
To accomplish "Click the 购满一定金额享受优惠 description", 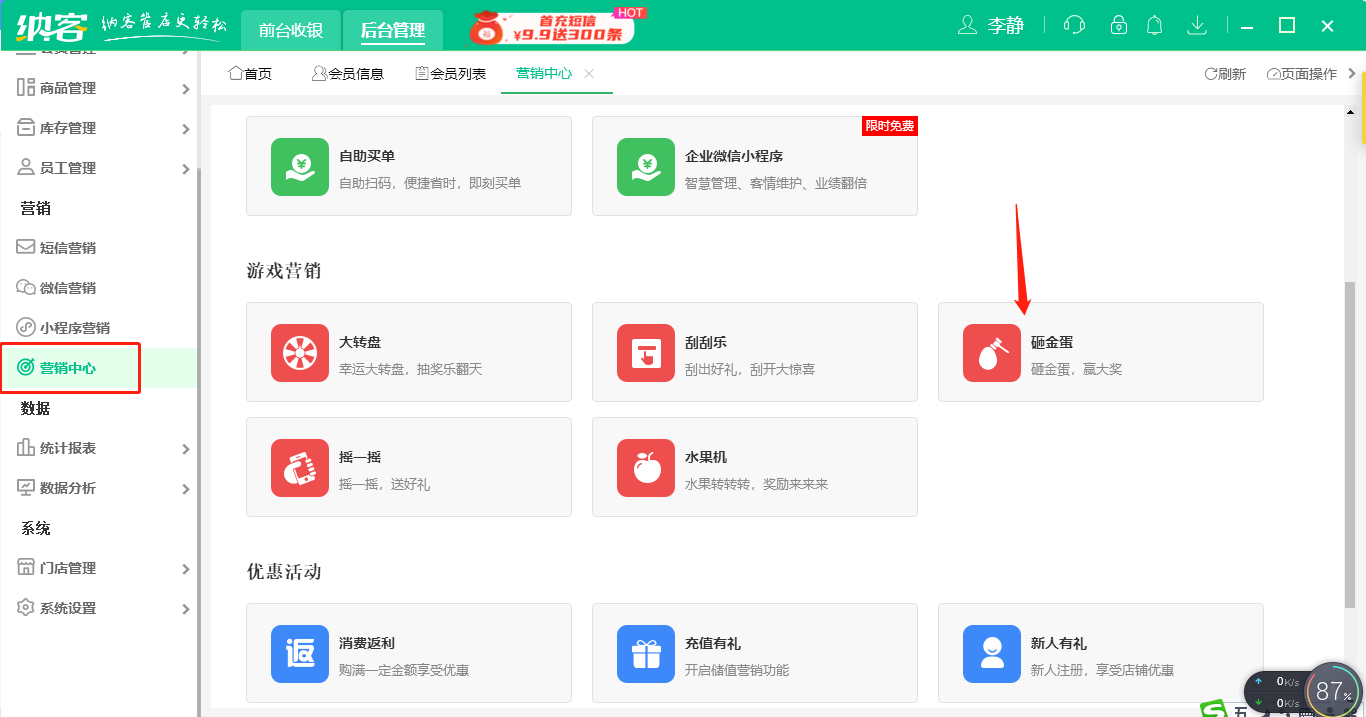I will click(x=404, y=670).
